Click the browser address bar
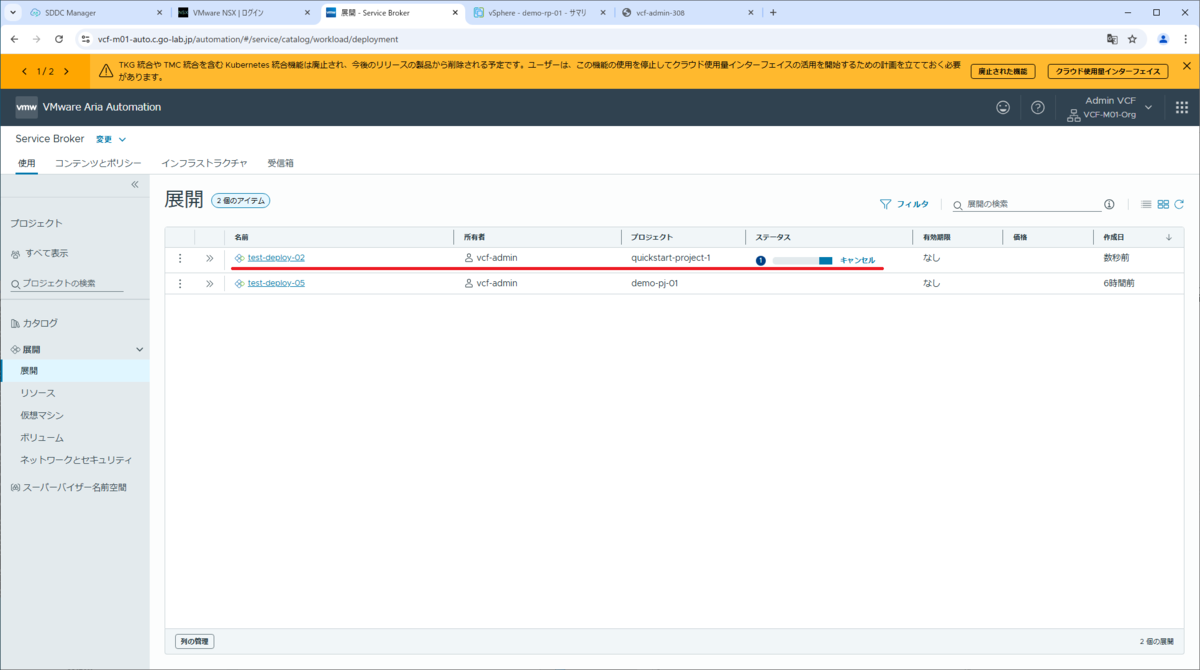The width and height of the screenshot is (1200, 670). click(590, 39)
